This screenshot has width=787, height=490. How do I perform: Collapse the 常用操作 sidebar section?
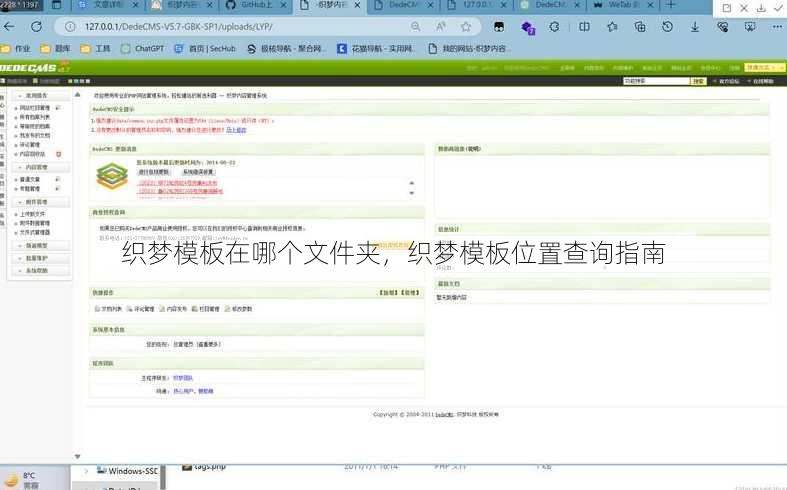pyautogui.click(x=41, y=95)
